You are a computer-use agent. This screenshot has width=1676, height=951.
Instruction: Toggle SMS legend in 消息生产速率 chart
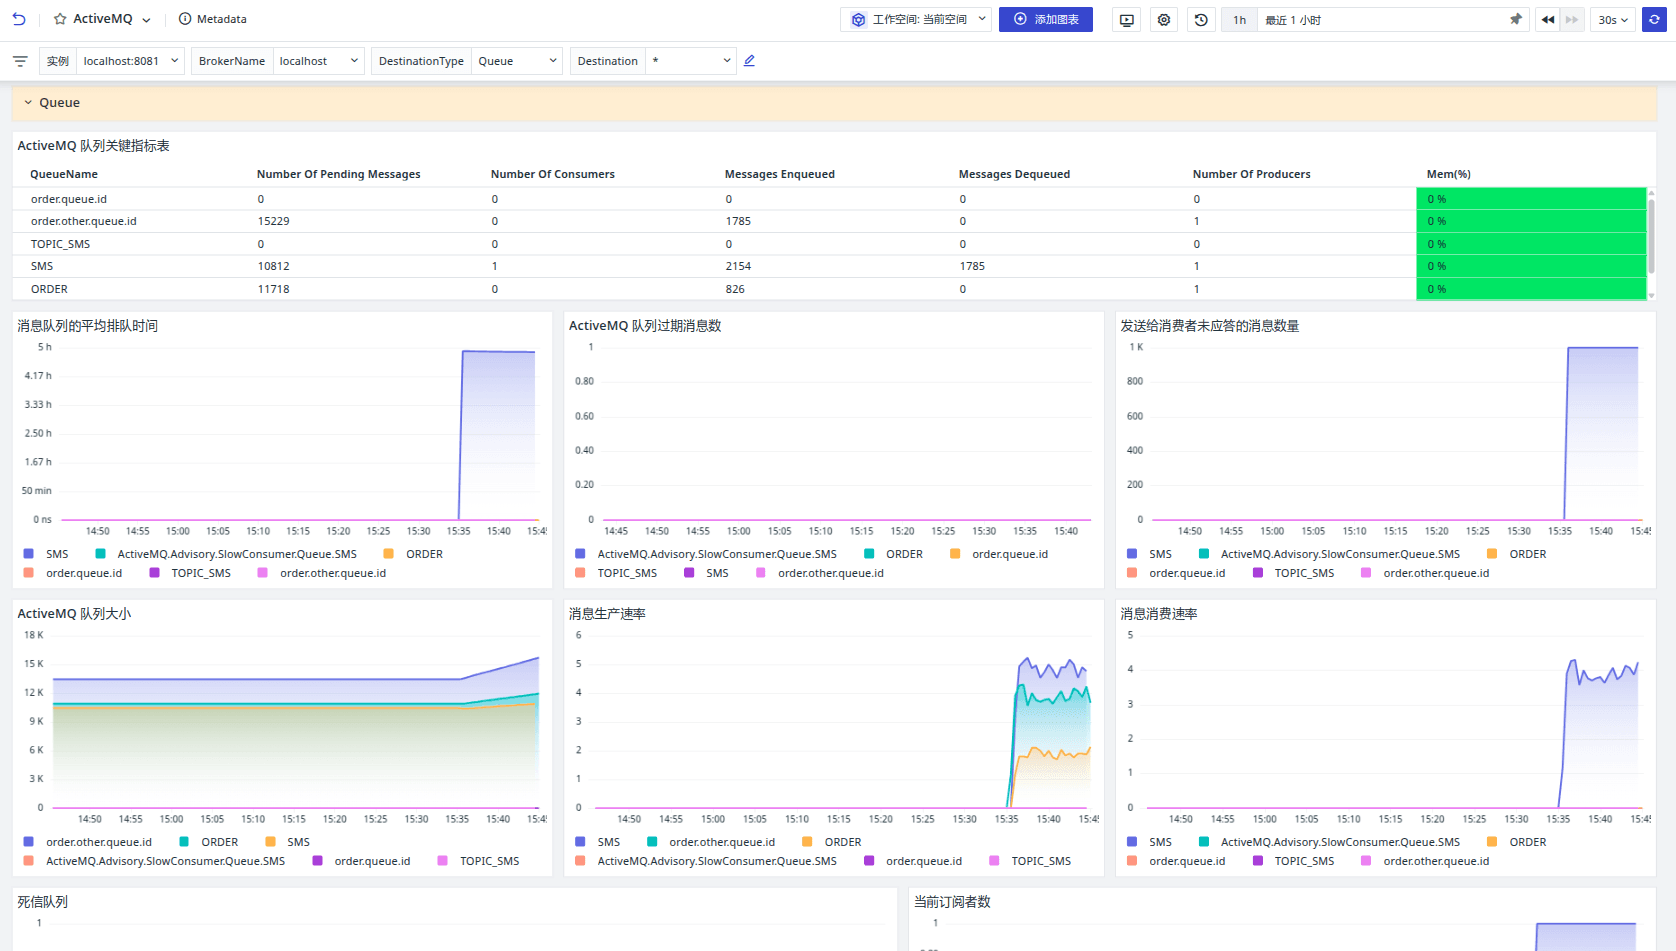[609, 842]
